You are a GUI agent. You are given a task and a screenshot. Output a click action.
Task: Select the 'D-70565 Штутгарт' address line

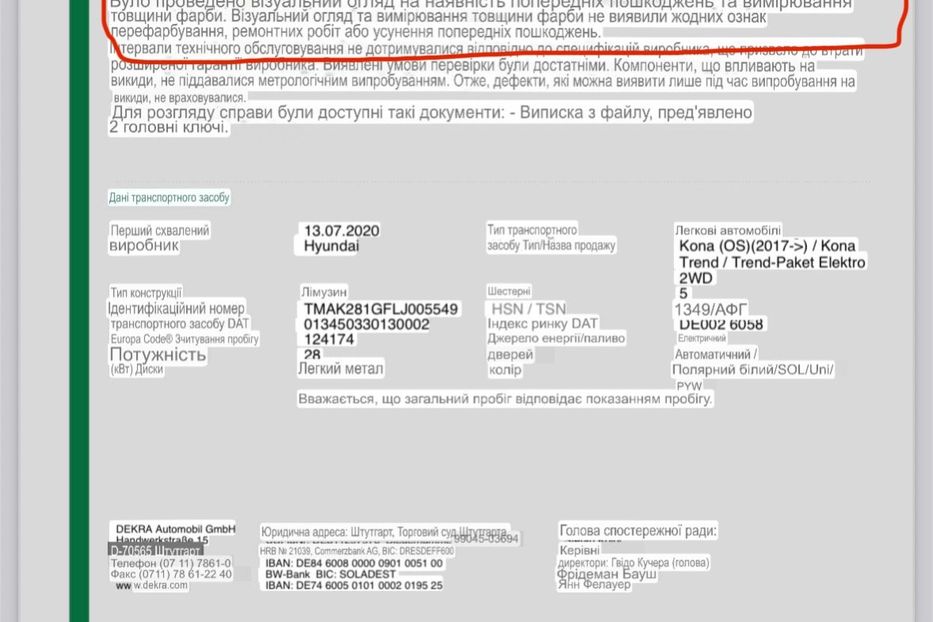(x=156, y=551)
